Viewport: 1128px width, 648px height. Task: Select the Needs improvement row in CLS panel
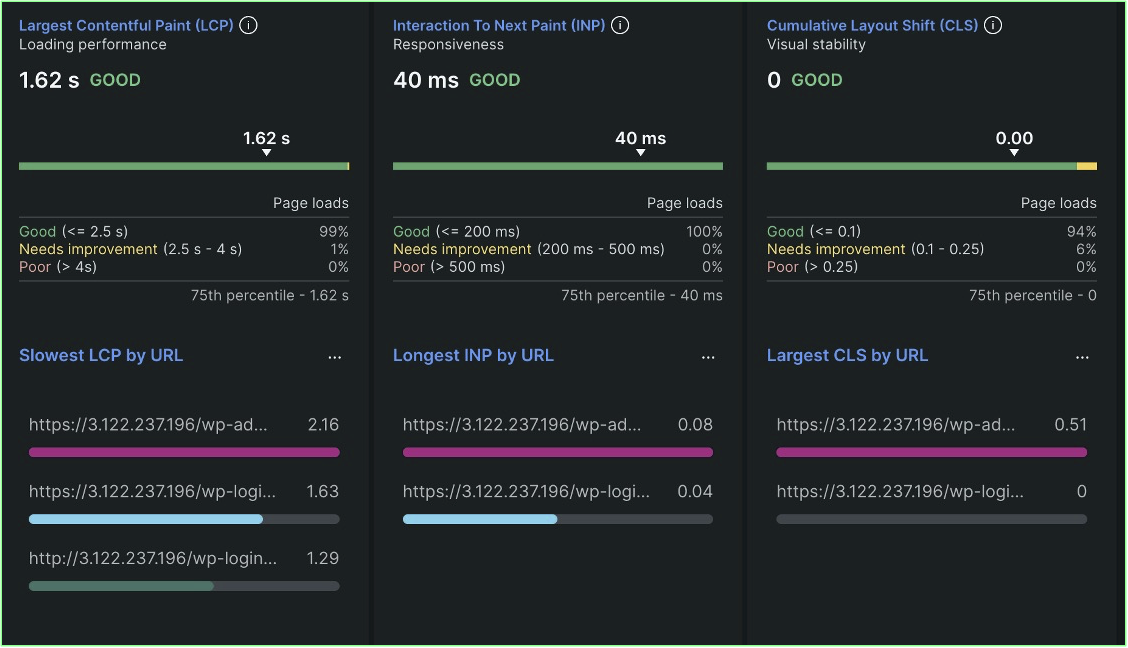[931, 249]
